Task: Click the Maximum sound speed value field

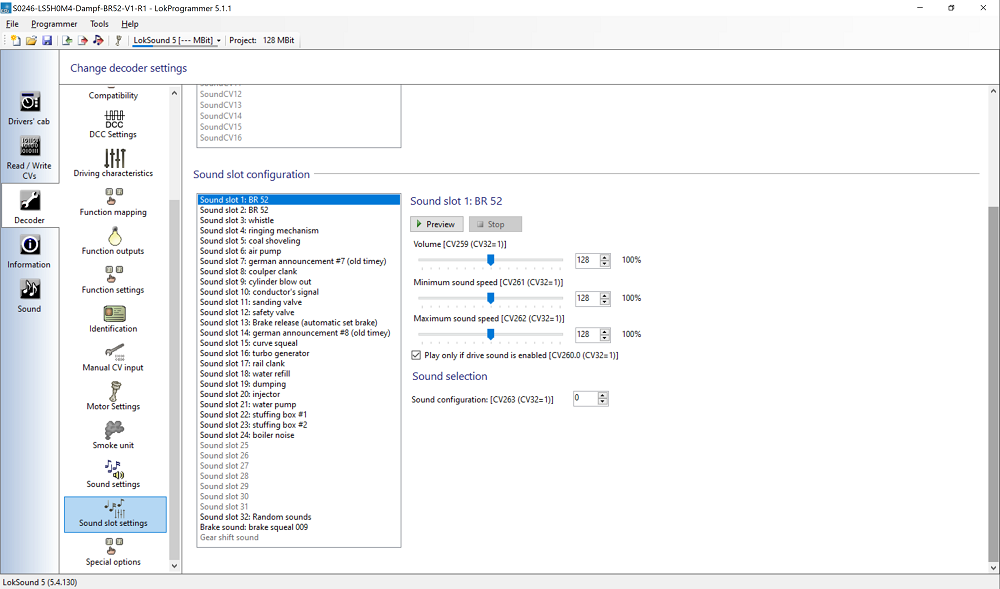Action: 586,335
